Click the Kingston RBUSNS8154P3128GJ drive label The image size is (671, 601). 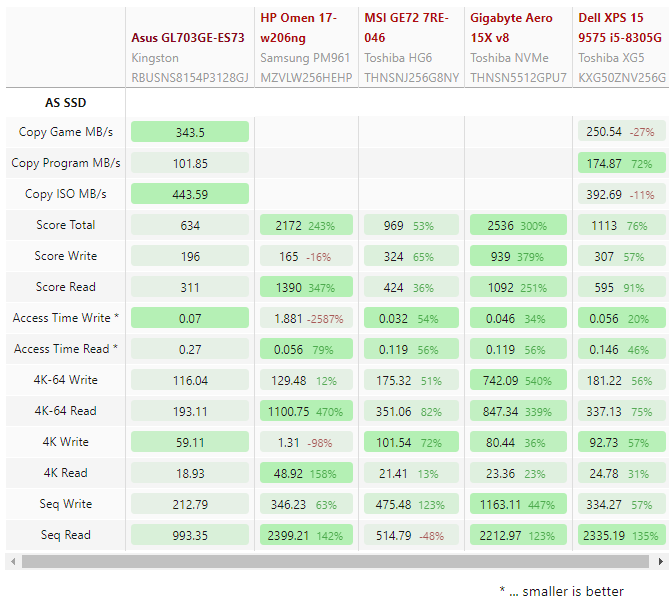click(x=190, y=68)
